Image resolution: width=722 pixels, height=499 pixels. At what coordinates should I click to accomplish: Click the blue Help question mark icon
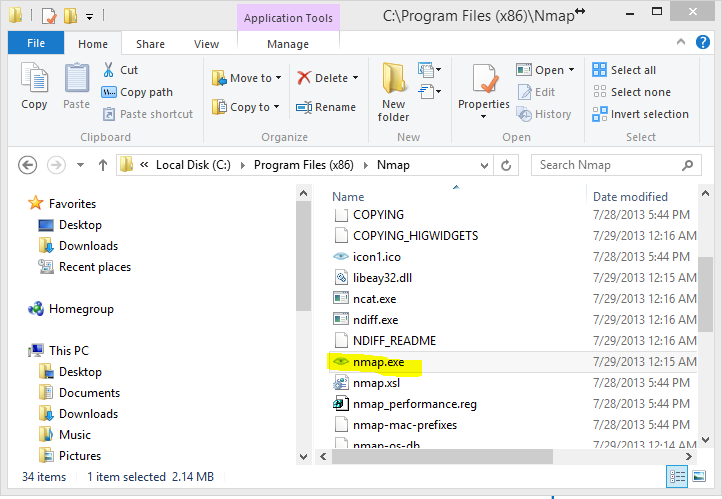pos(703,42)
